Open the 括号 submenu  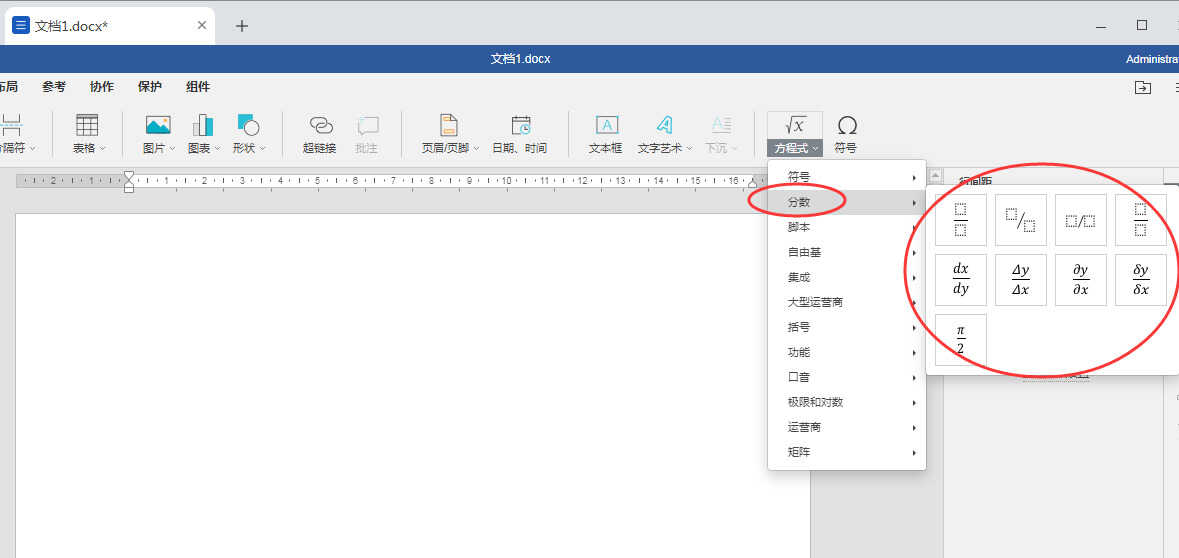847,327
